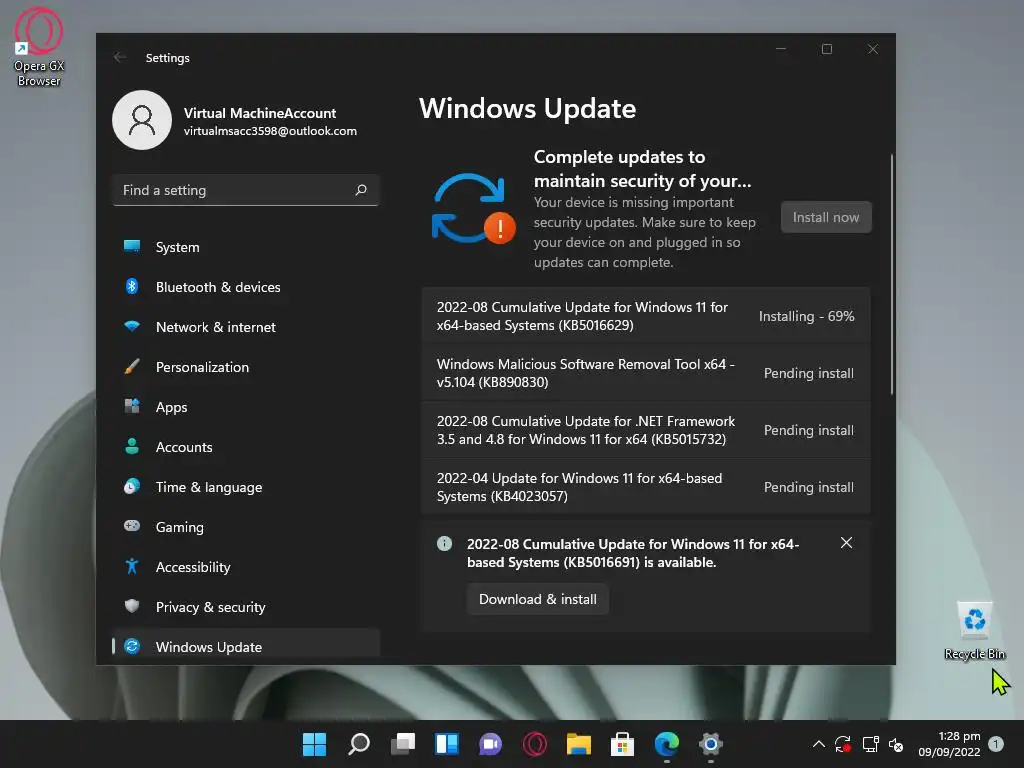Image resolution: width=1024 pixels, height=768 pixels.
Task: Select Network & internet category
Action: coord(246,327)
